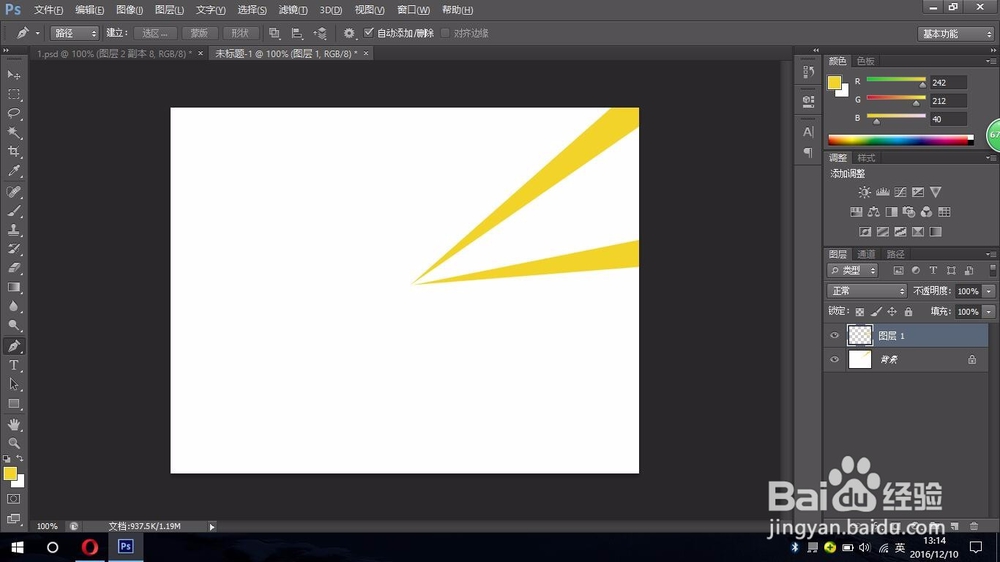Open the 正常 blend mode dropdown

point(867,291)
